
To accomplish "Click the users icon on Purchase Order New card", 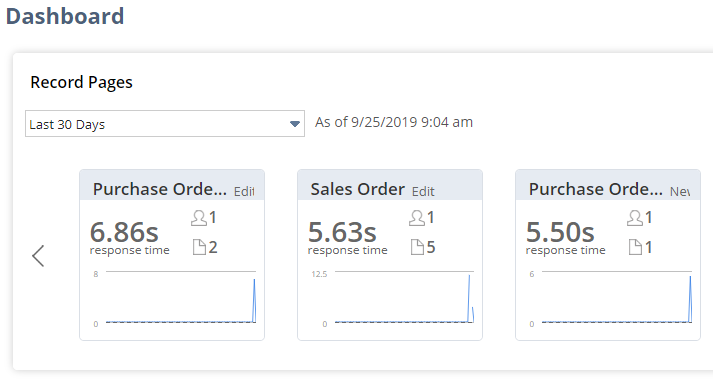I will (x=635, y=218).
